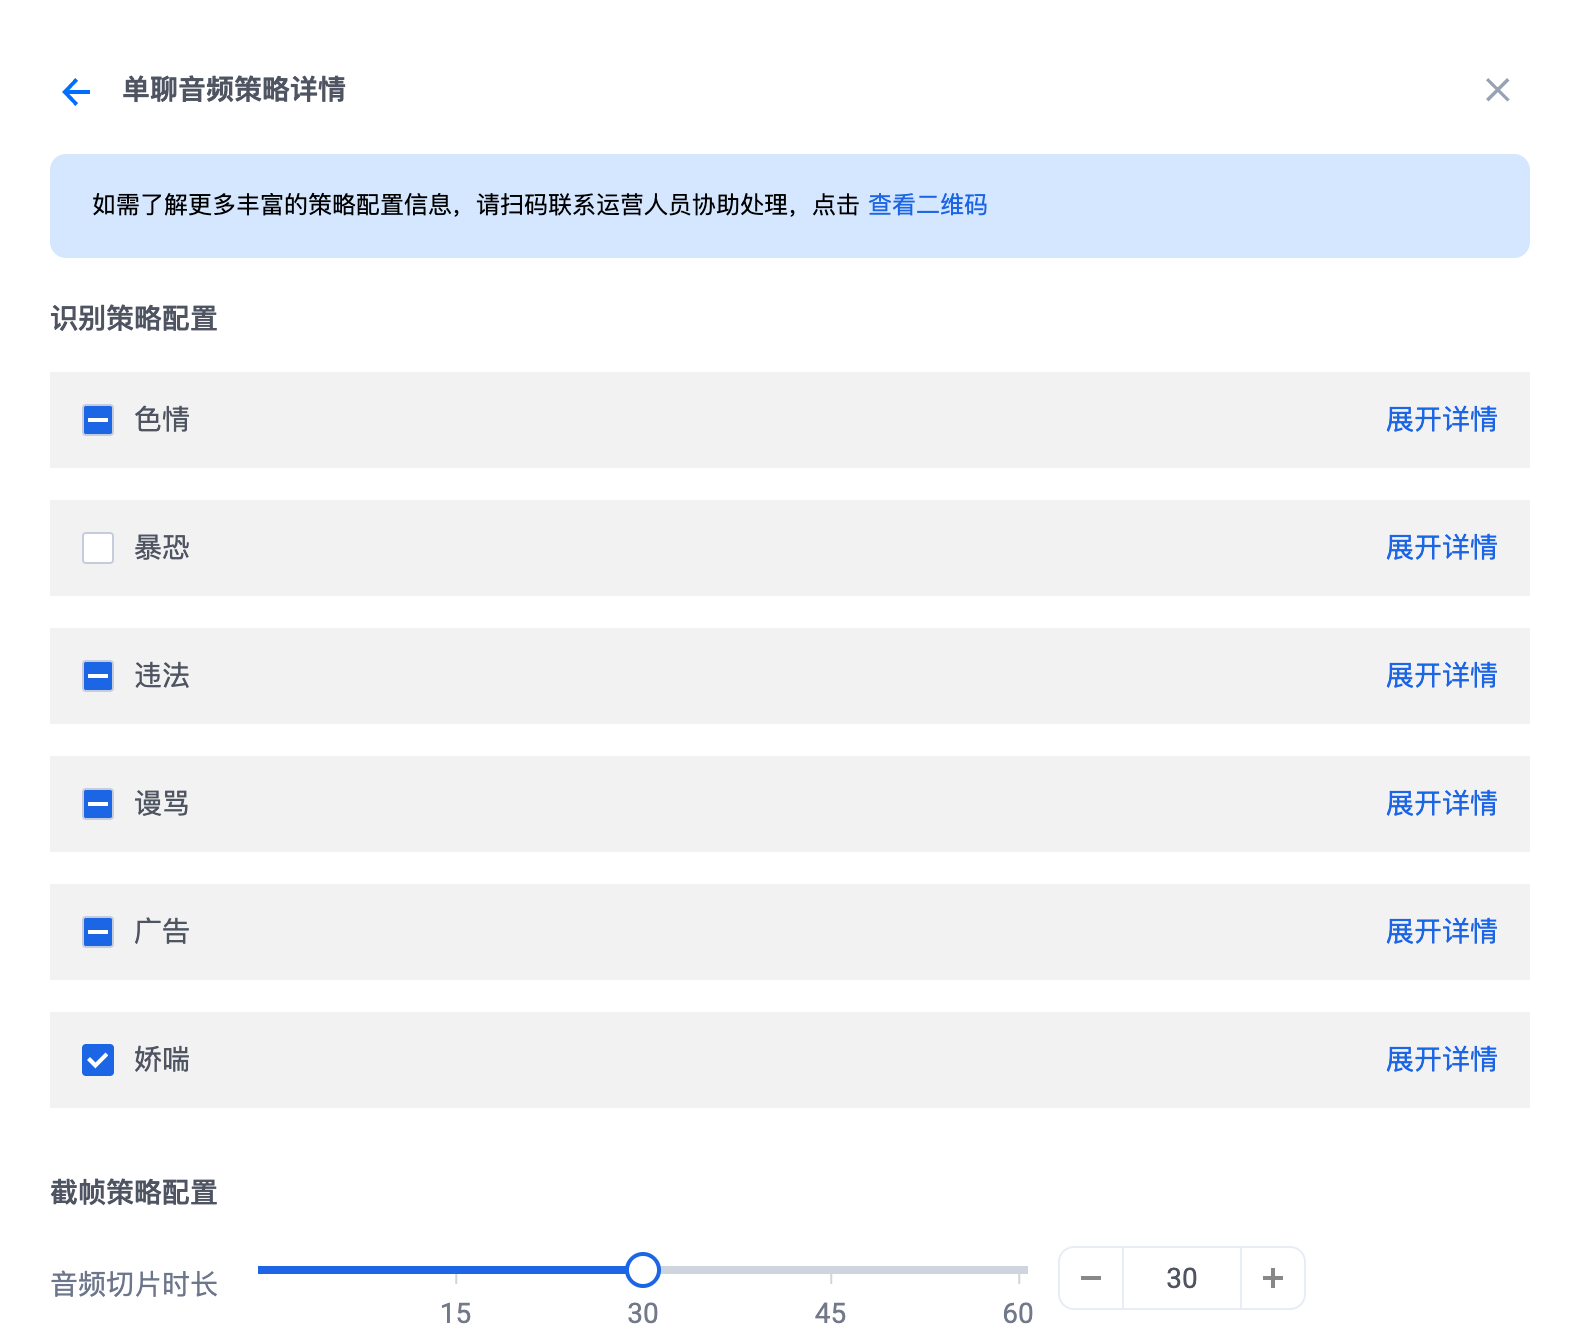Close the 单聊音频策略详情 panel
The height and width of the screenshot is (1336, 1576).
point(1497,90)
